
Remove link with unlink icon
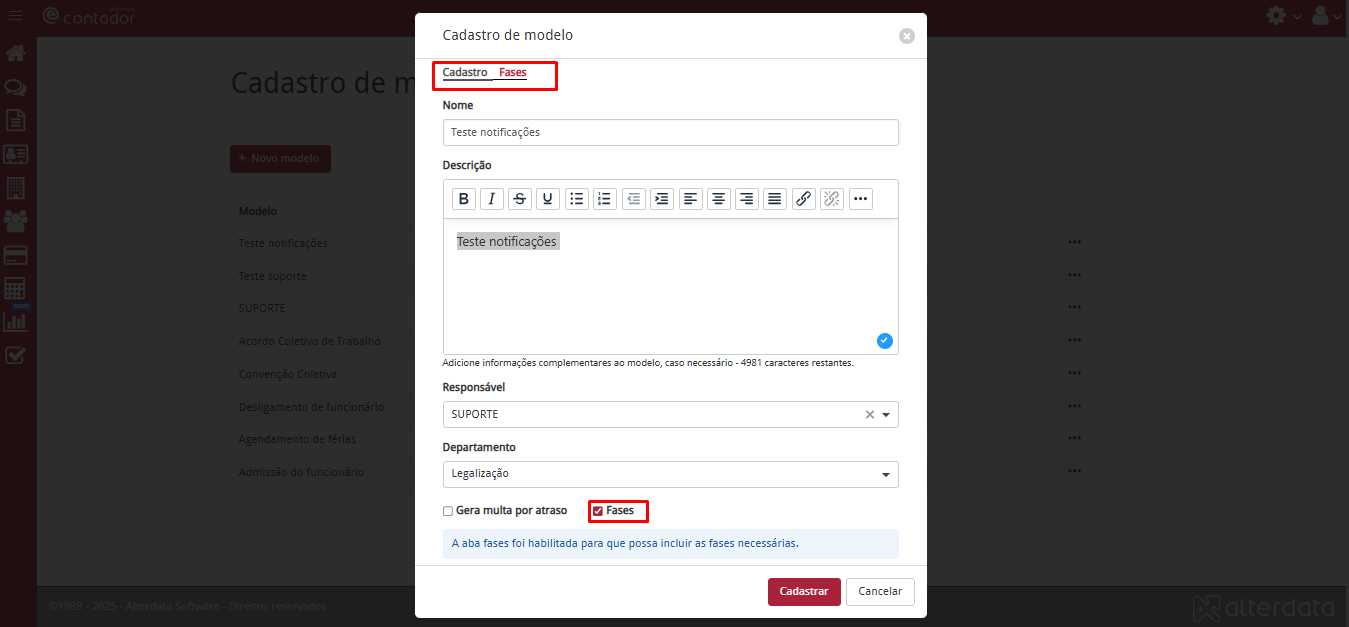coord(831,199)
